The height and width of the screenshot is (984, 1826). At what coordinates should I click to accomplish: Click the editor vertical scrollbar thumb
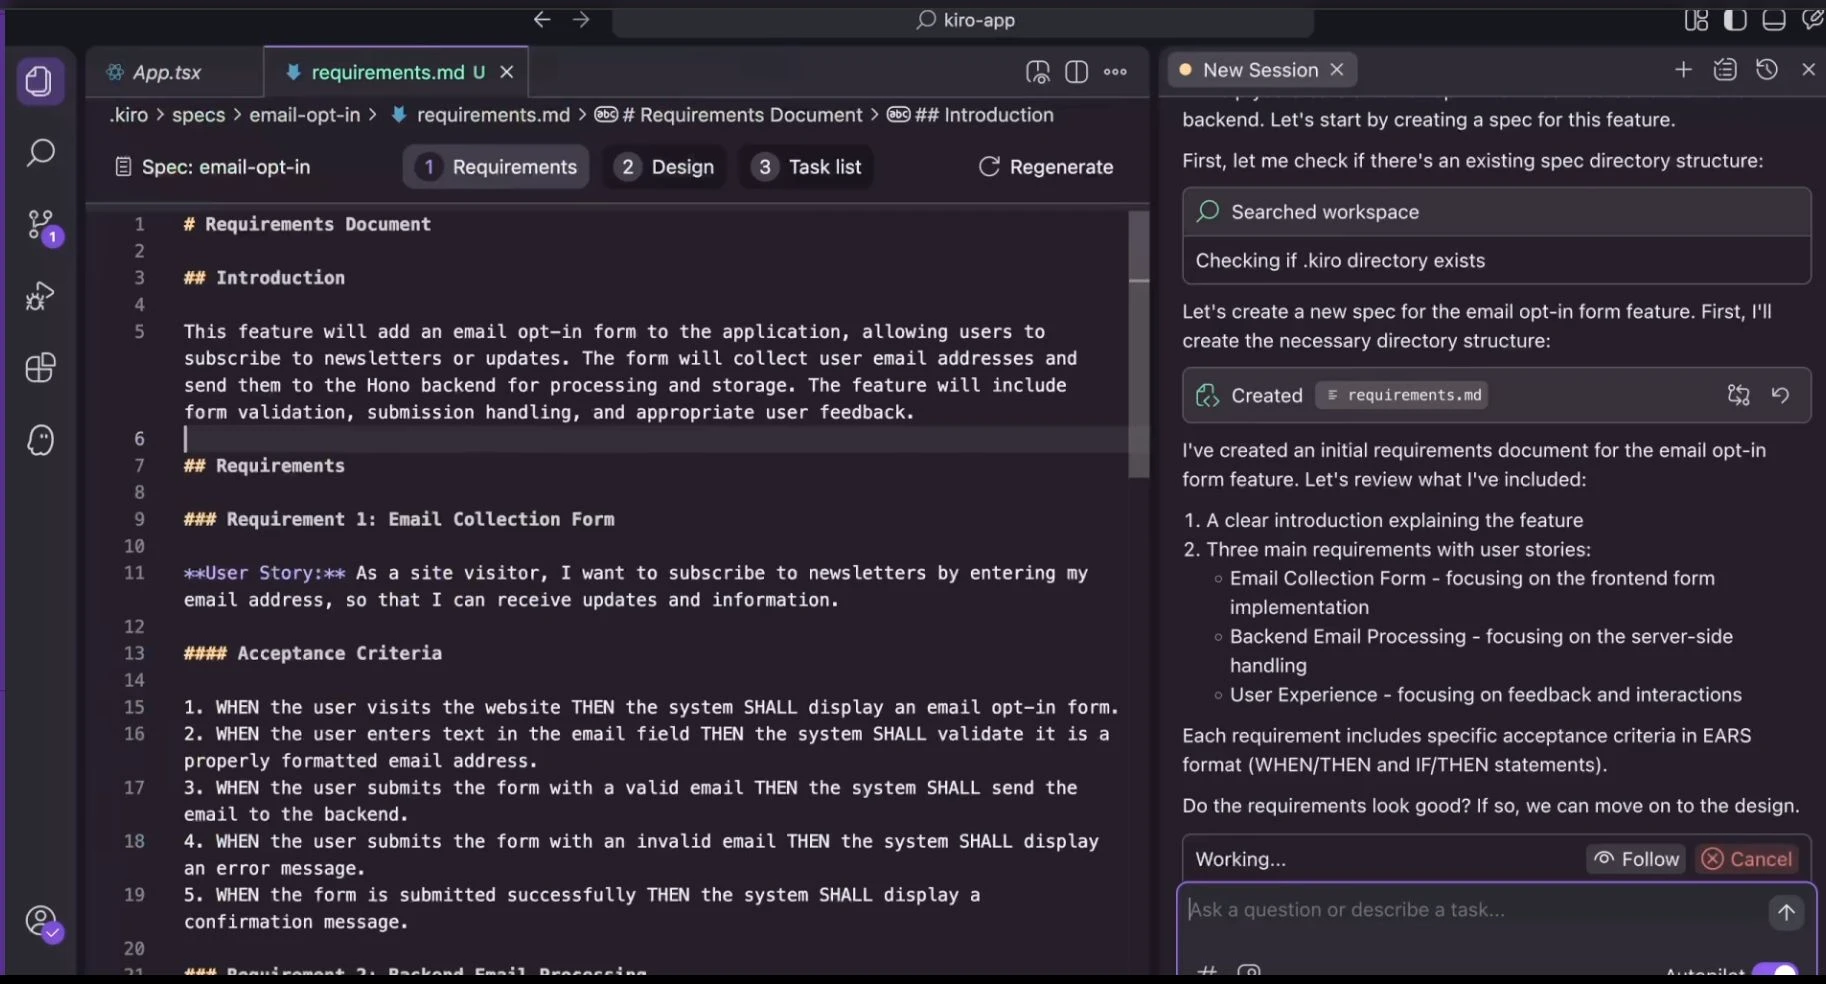[1139, 344]
